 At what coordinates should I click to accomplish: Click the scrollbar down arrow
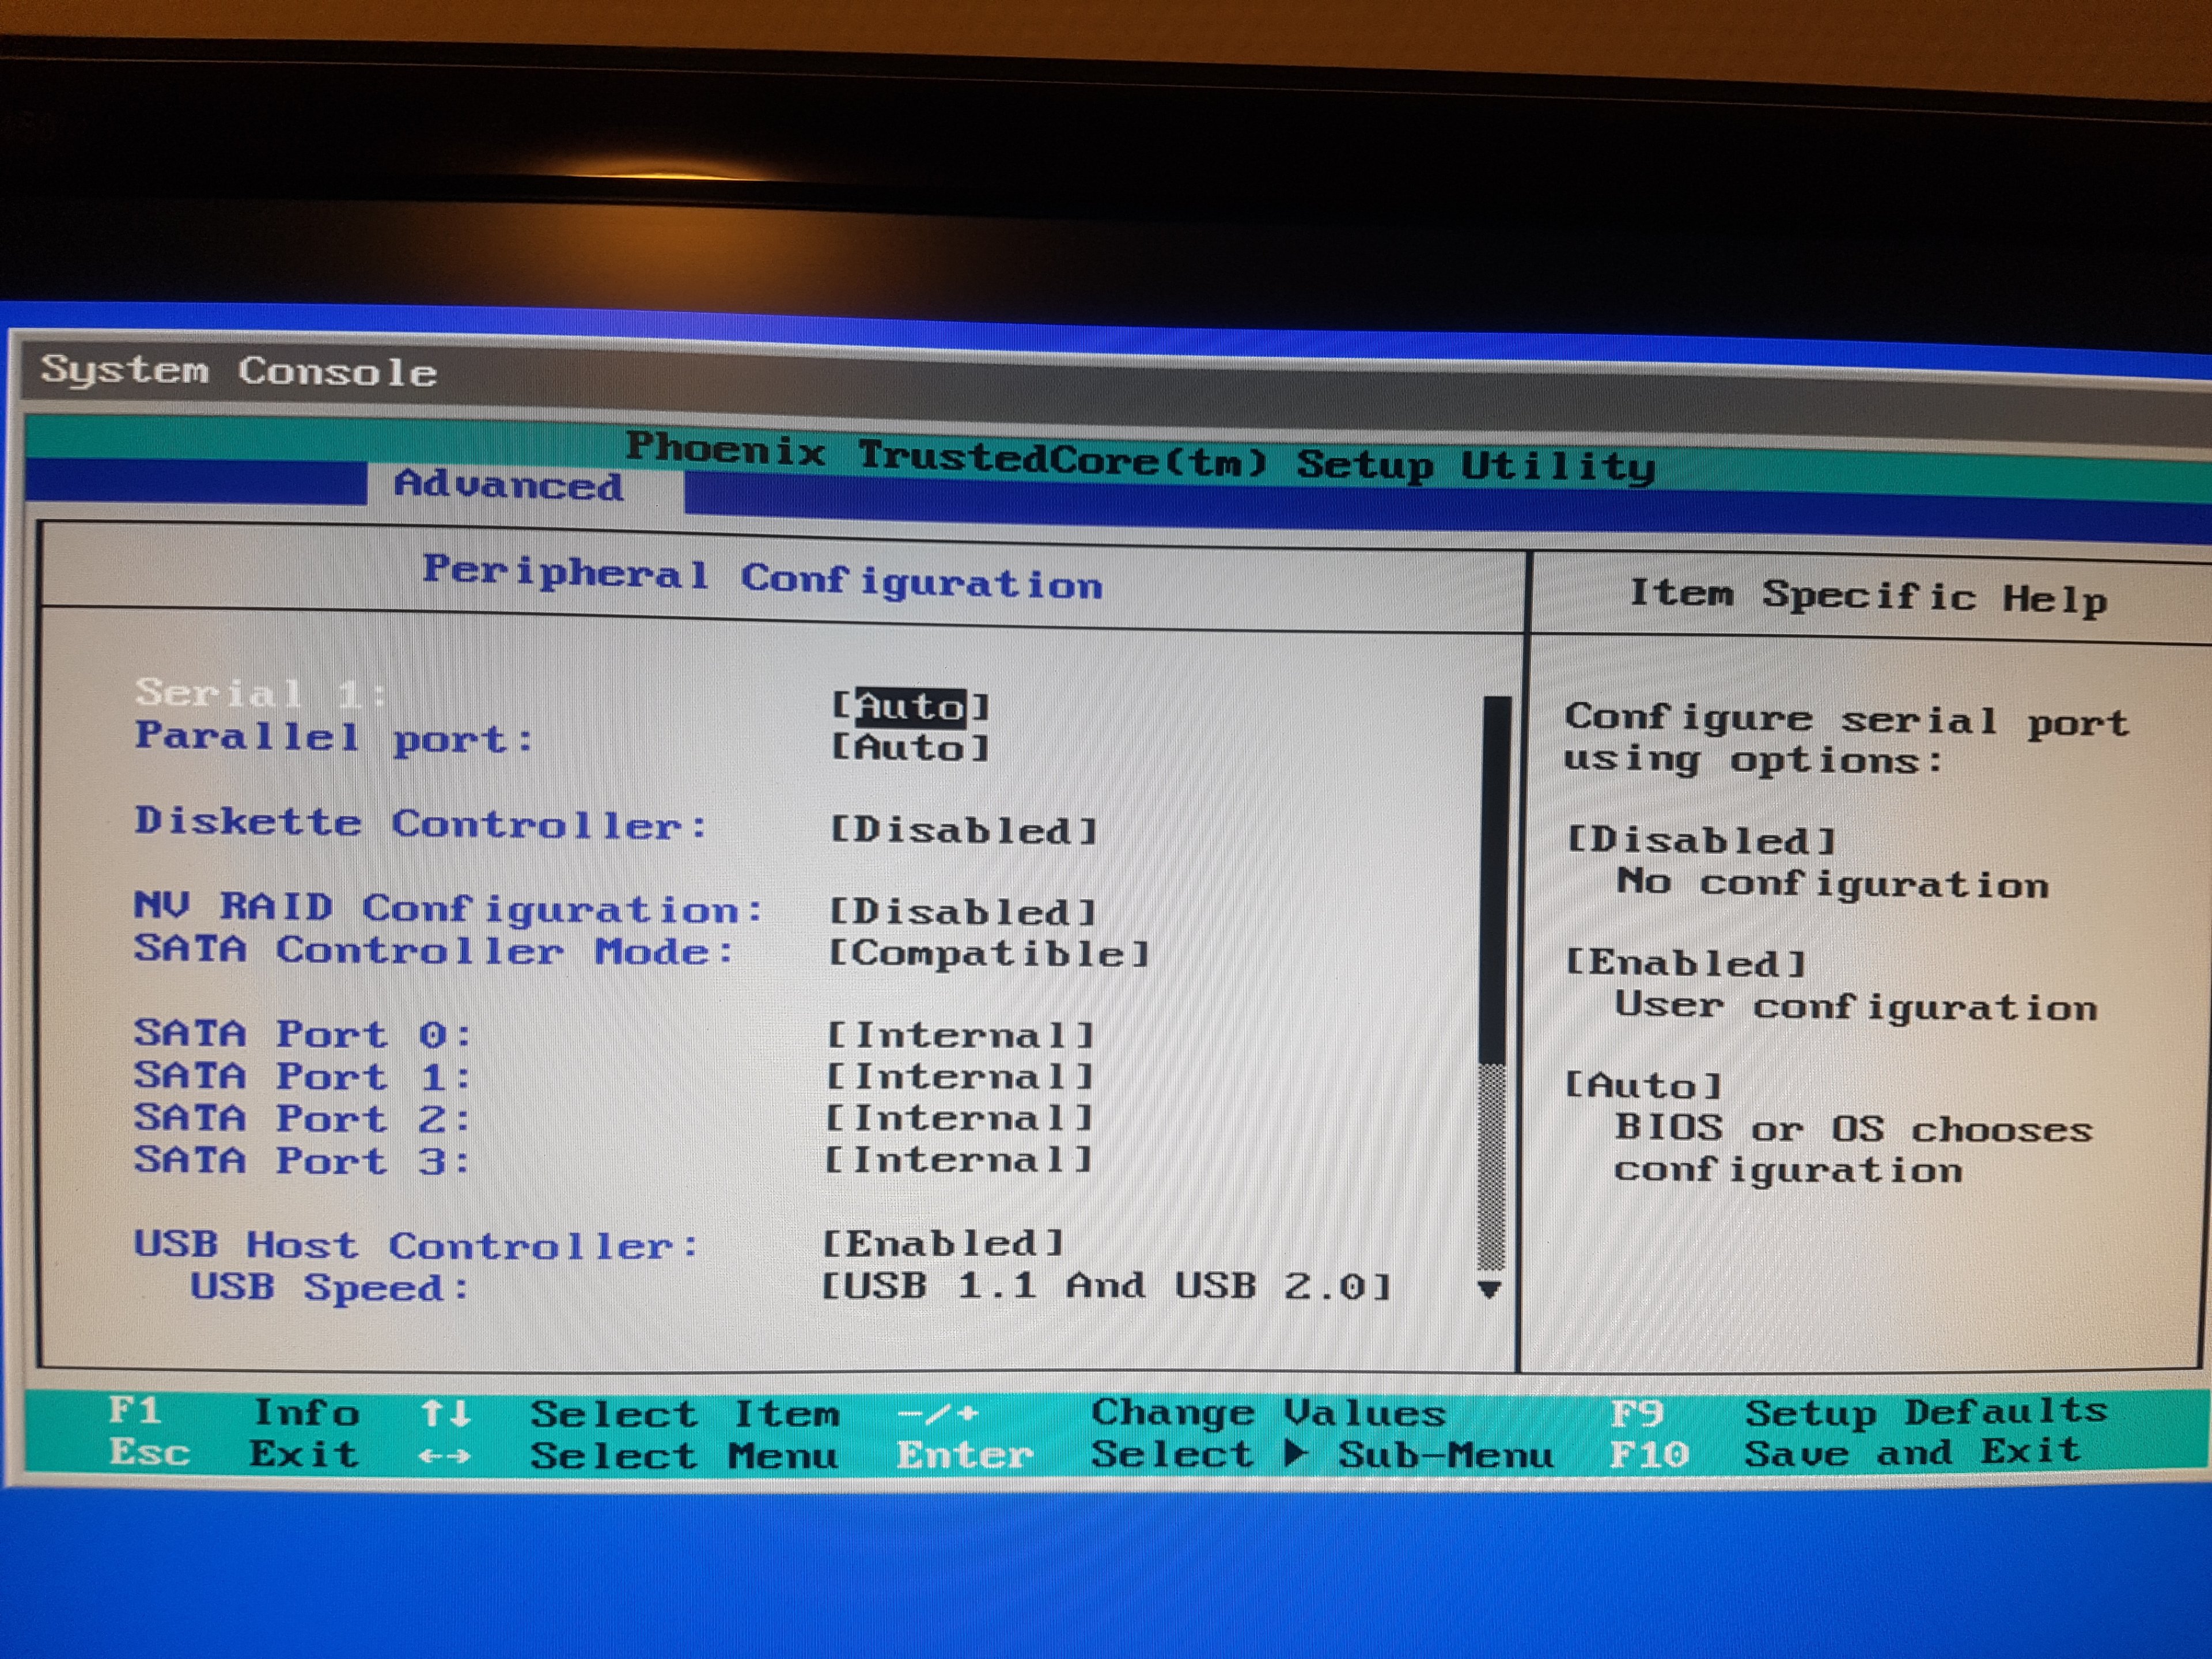pyautogui.click(x=1490, y=1289)
